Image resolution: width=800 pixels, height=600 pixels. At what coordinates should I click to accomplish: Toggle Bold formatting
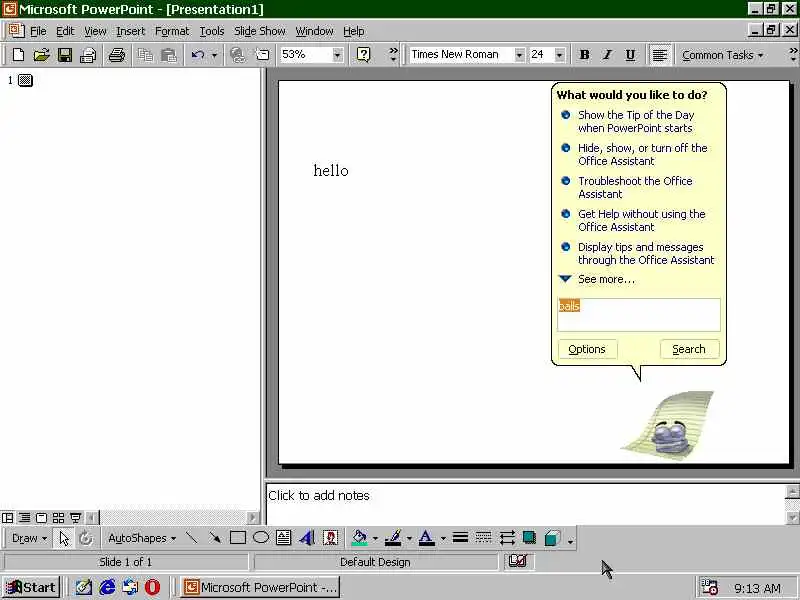coord(585,55)
